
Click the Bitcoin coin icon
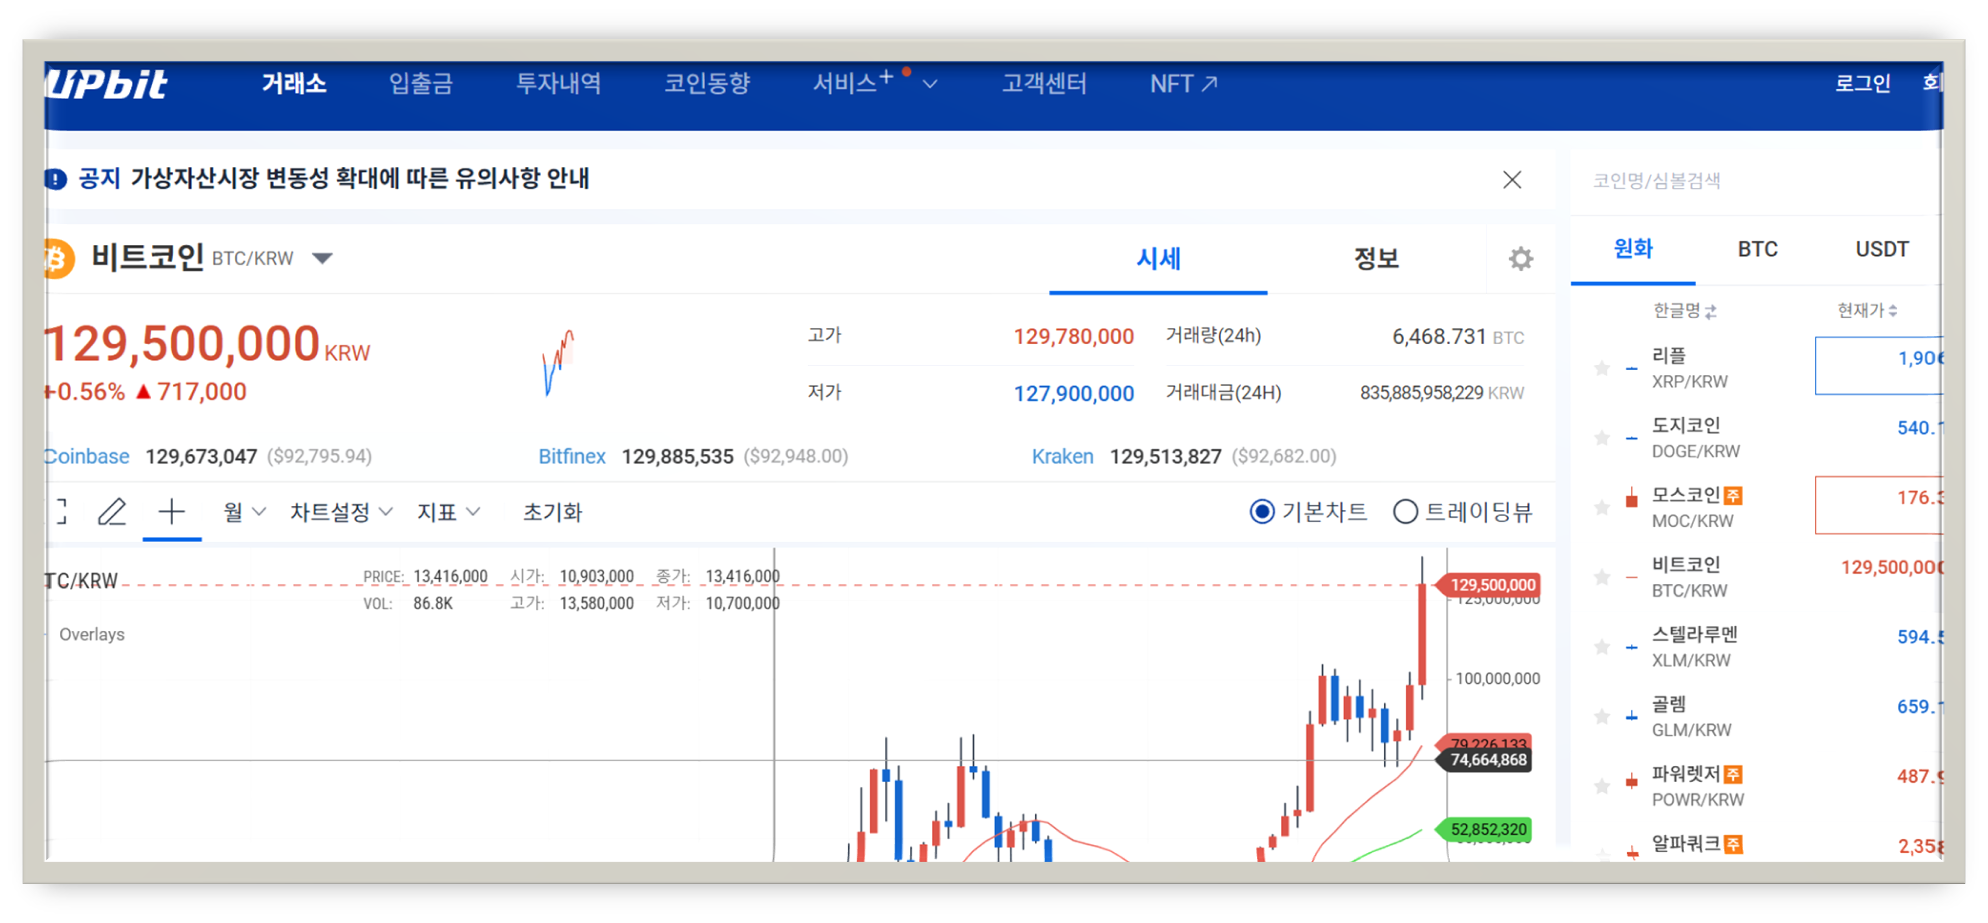point(59,258)
